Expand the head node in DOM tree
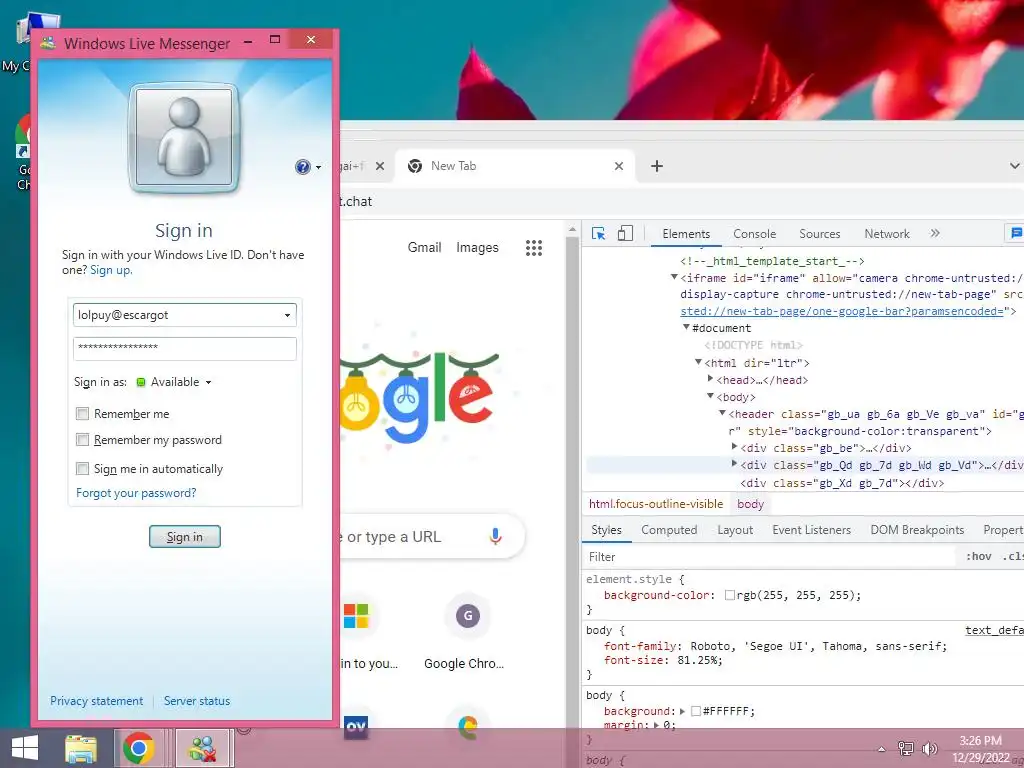 pyautogui.click(x=711, y=379)
